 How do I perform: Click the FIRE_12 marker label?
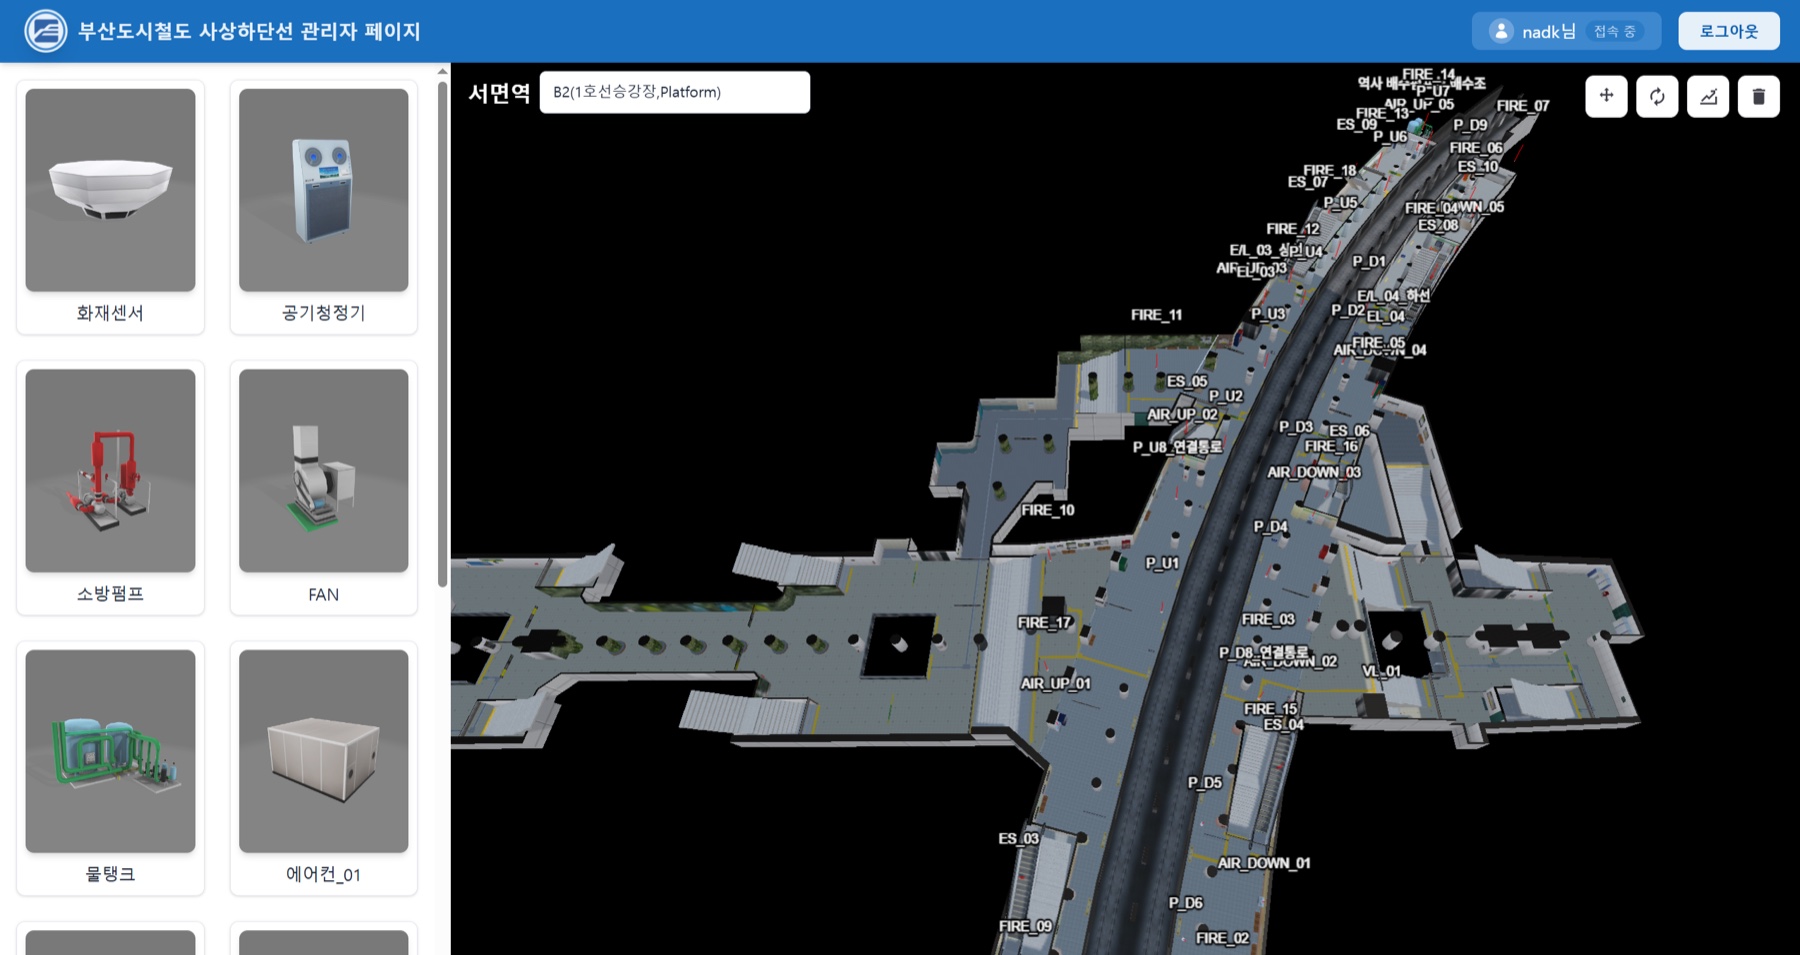tap(1293, 229)
